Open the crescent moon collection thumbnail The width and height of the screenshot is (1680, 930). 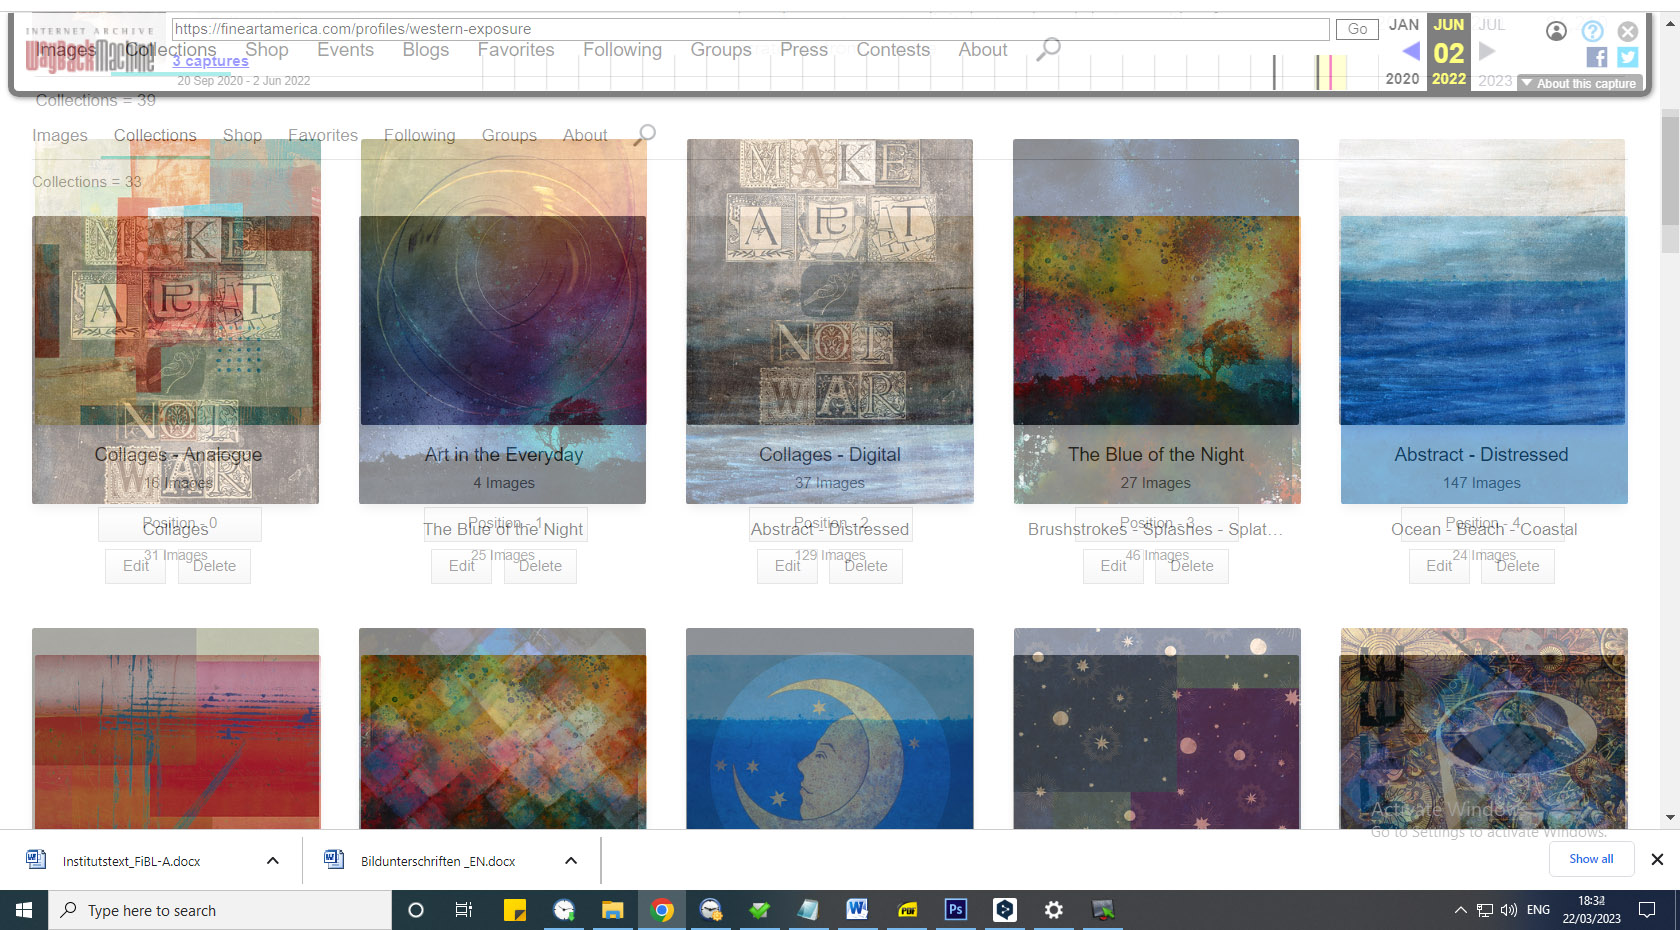[830, 728]
